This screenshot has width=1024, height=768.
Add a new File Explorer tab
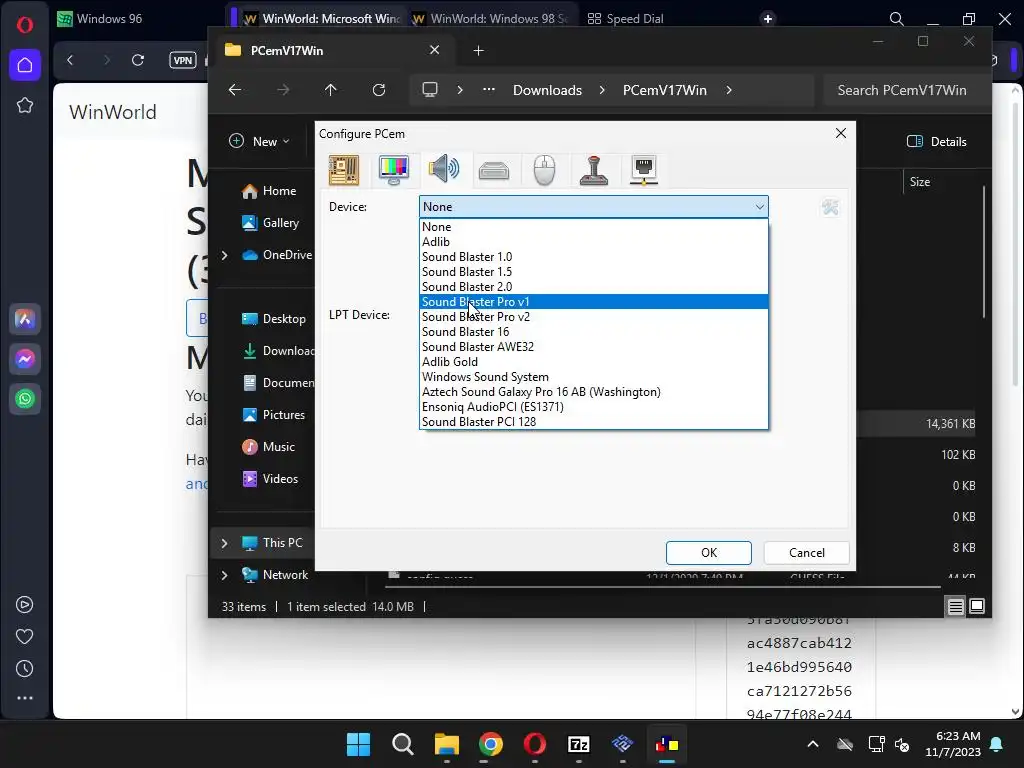click(x=478, y=50)
